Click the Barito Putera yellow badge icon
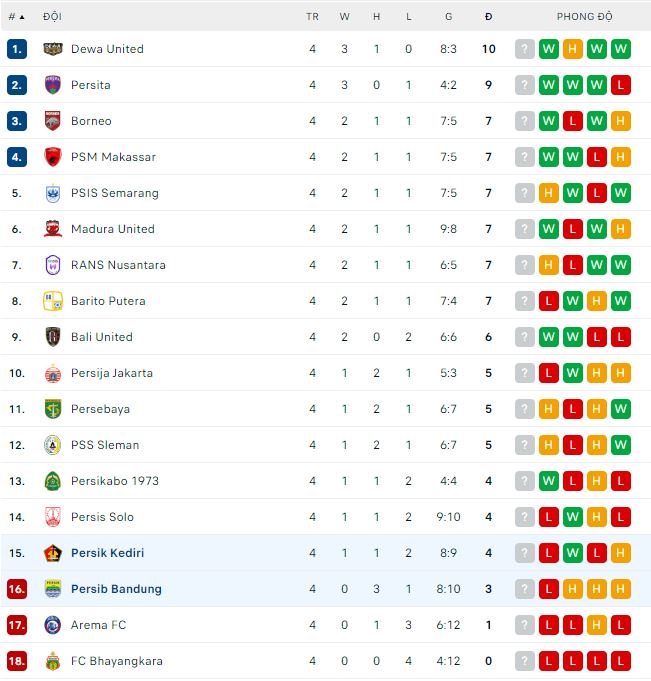 point(53,301)
